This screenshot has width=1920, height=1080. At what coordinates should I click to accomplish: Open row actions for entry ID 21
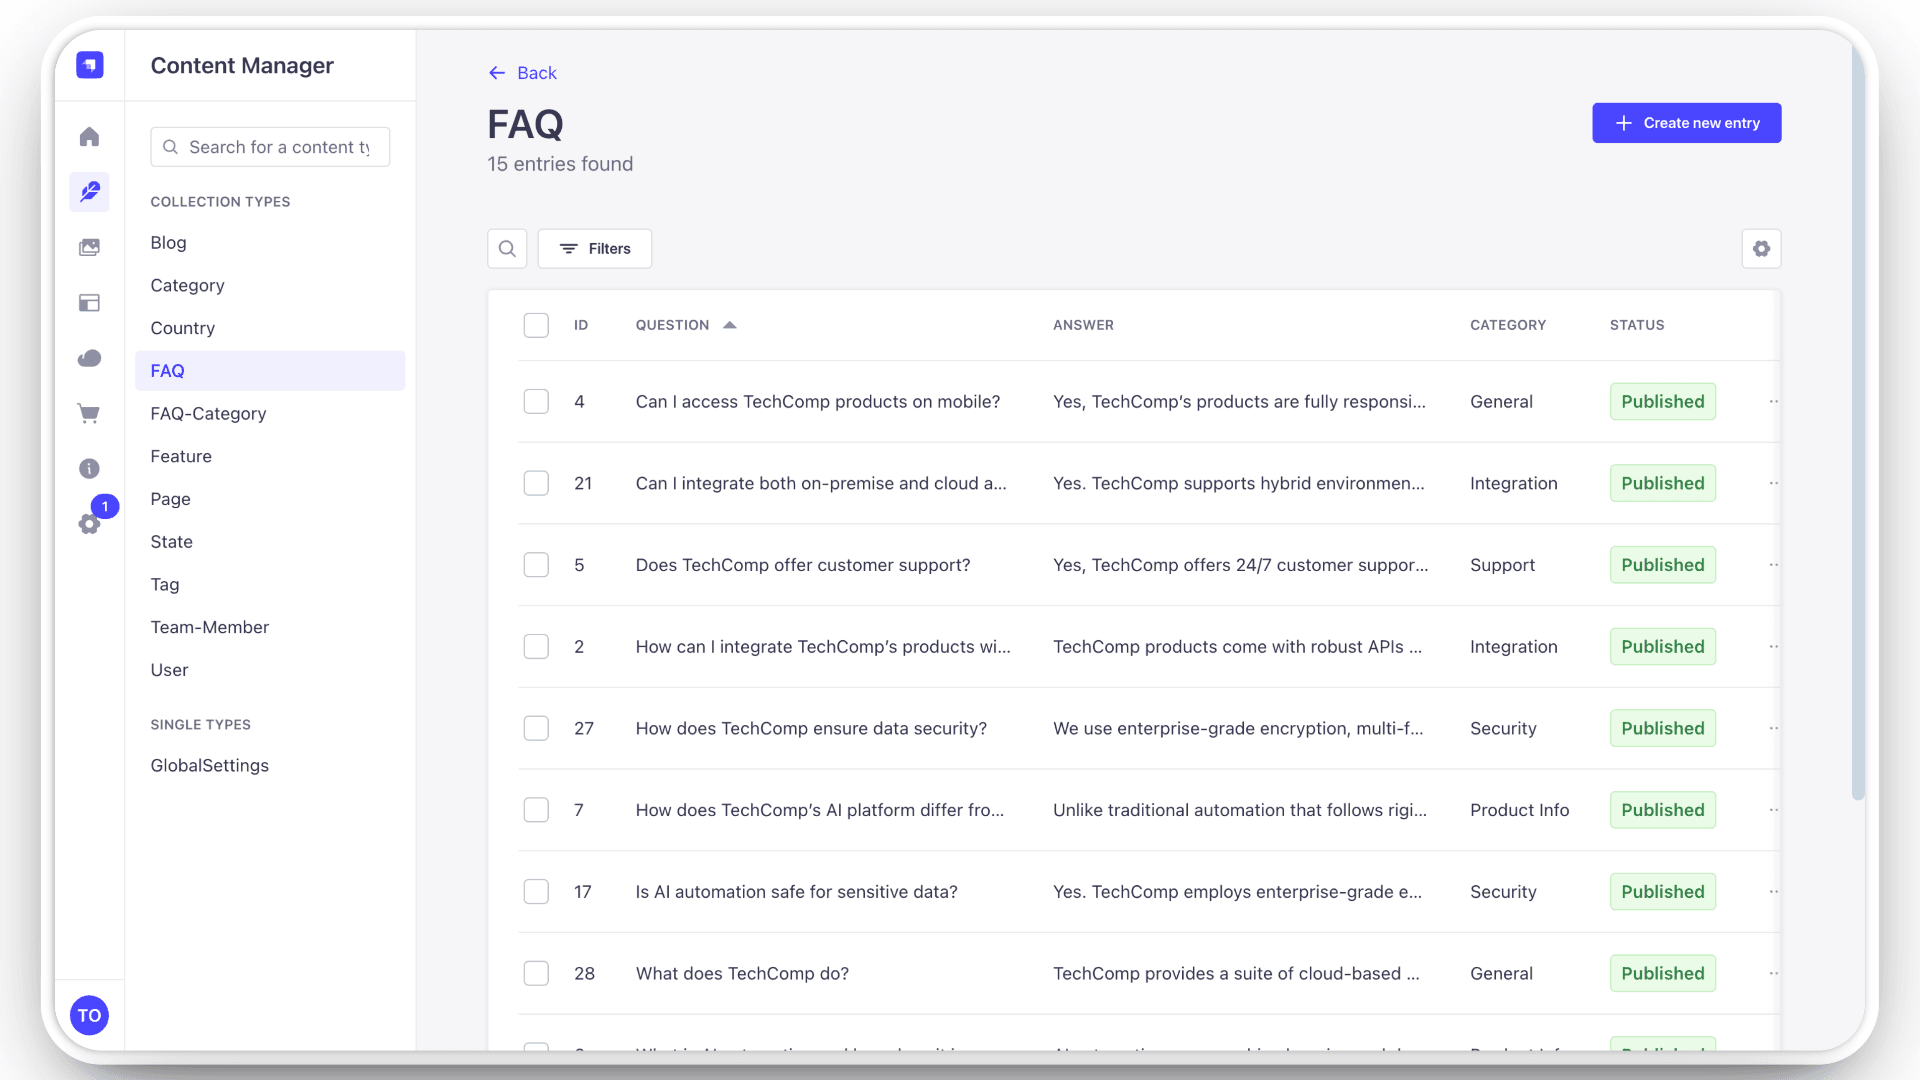click(1773, 484)
